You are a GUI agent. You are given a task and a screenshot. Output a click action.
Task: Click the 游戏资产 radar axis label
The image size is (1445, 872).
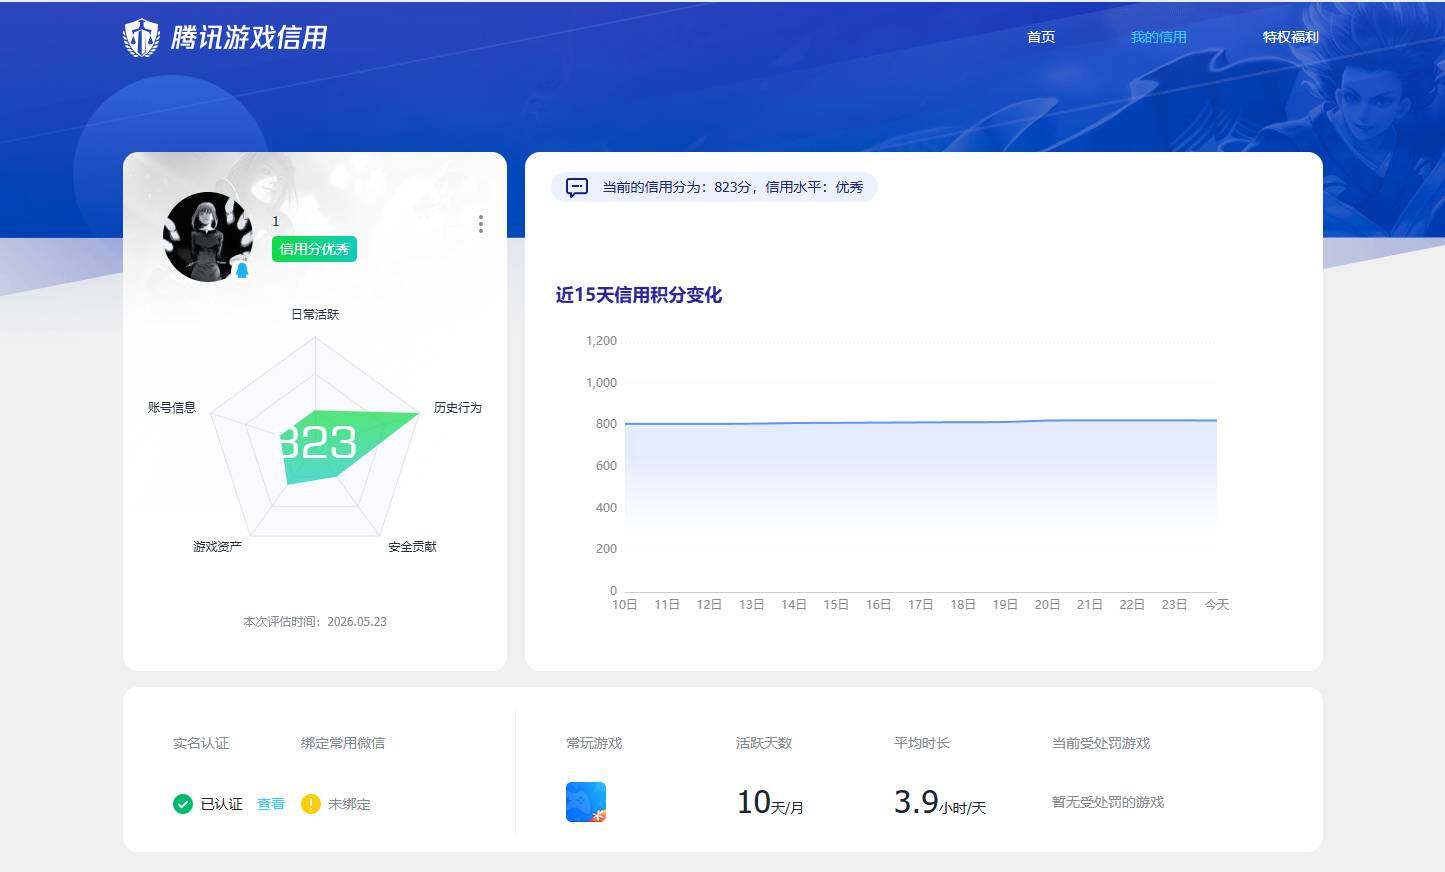218,547
